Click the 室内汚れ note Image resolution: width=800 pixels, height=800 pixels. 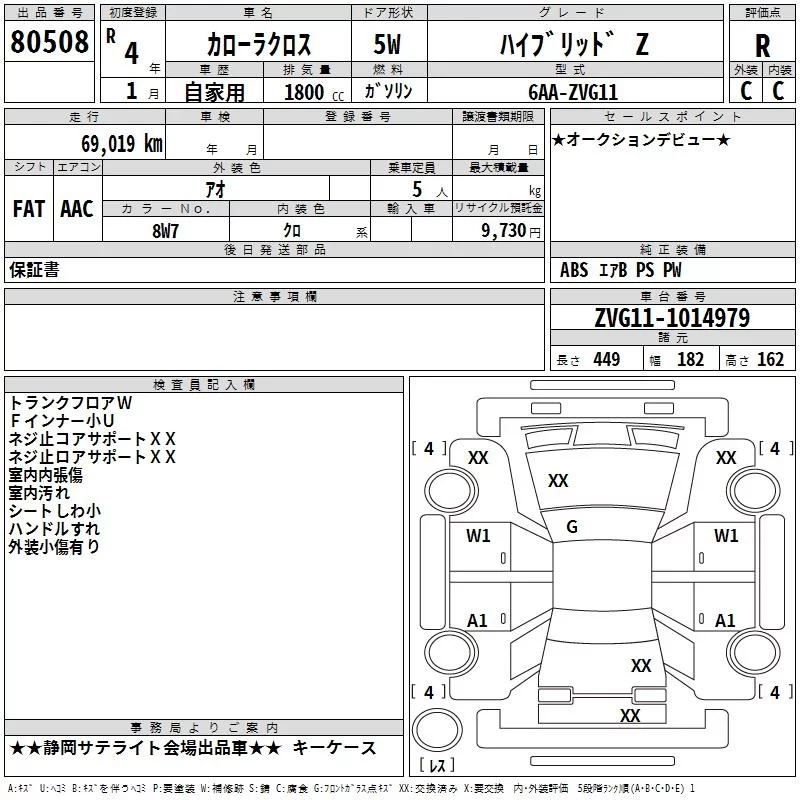(39, 493)
